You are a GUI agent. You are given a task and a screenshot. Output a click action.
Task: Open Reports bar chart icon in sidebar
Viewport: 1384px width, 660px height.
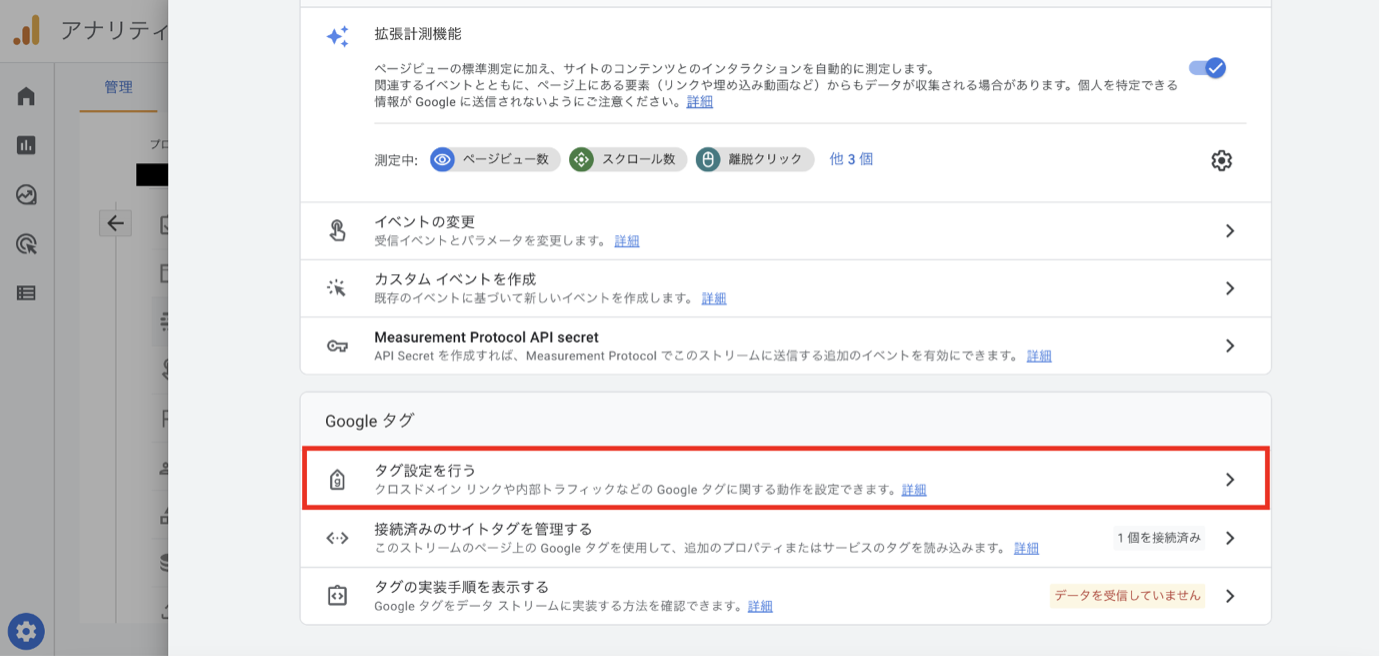[26, 145]
